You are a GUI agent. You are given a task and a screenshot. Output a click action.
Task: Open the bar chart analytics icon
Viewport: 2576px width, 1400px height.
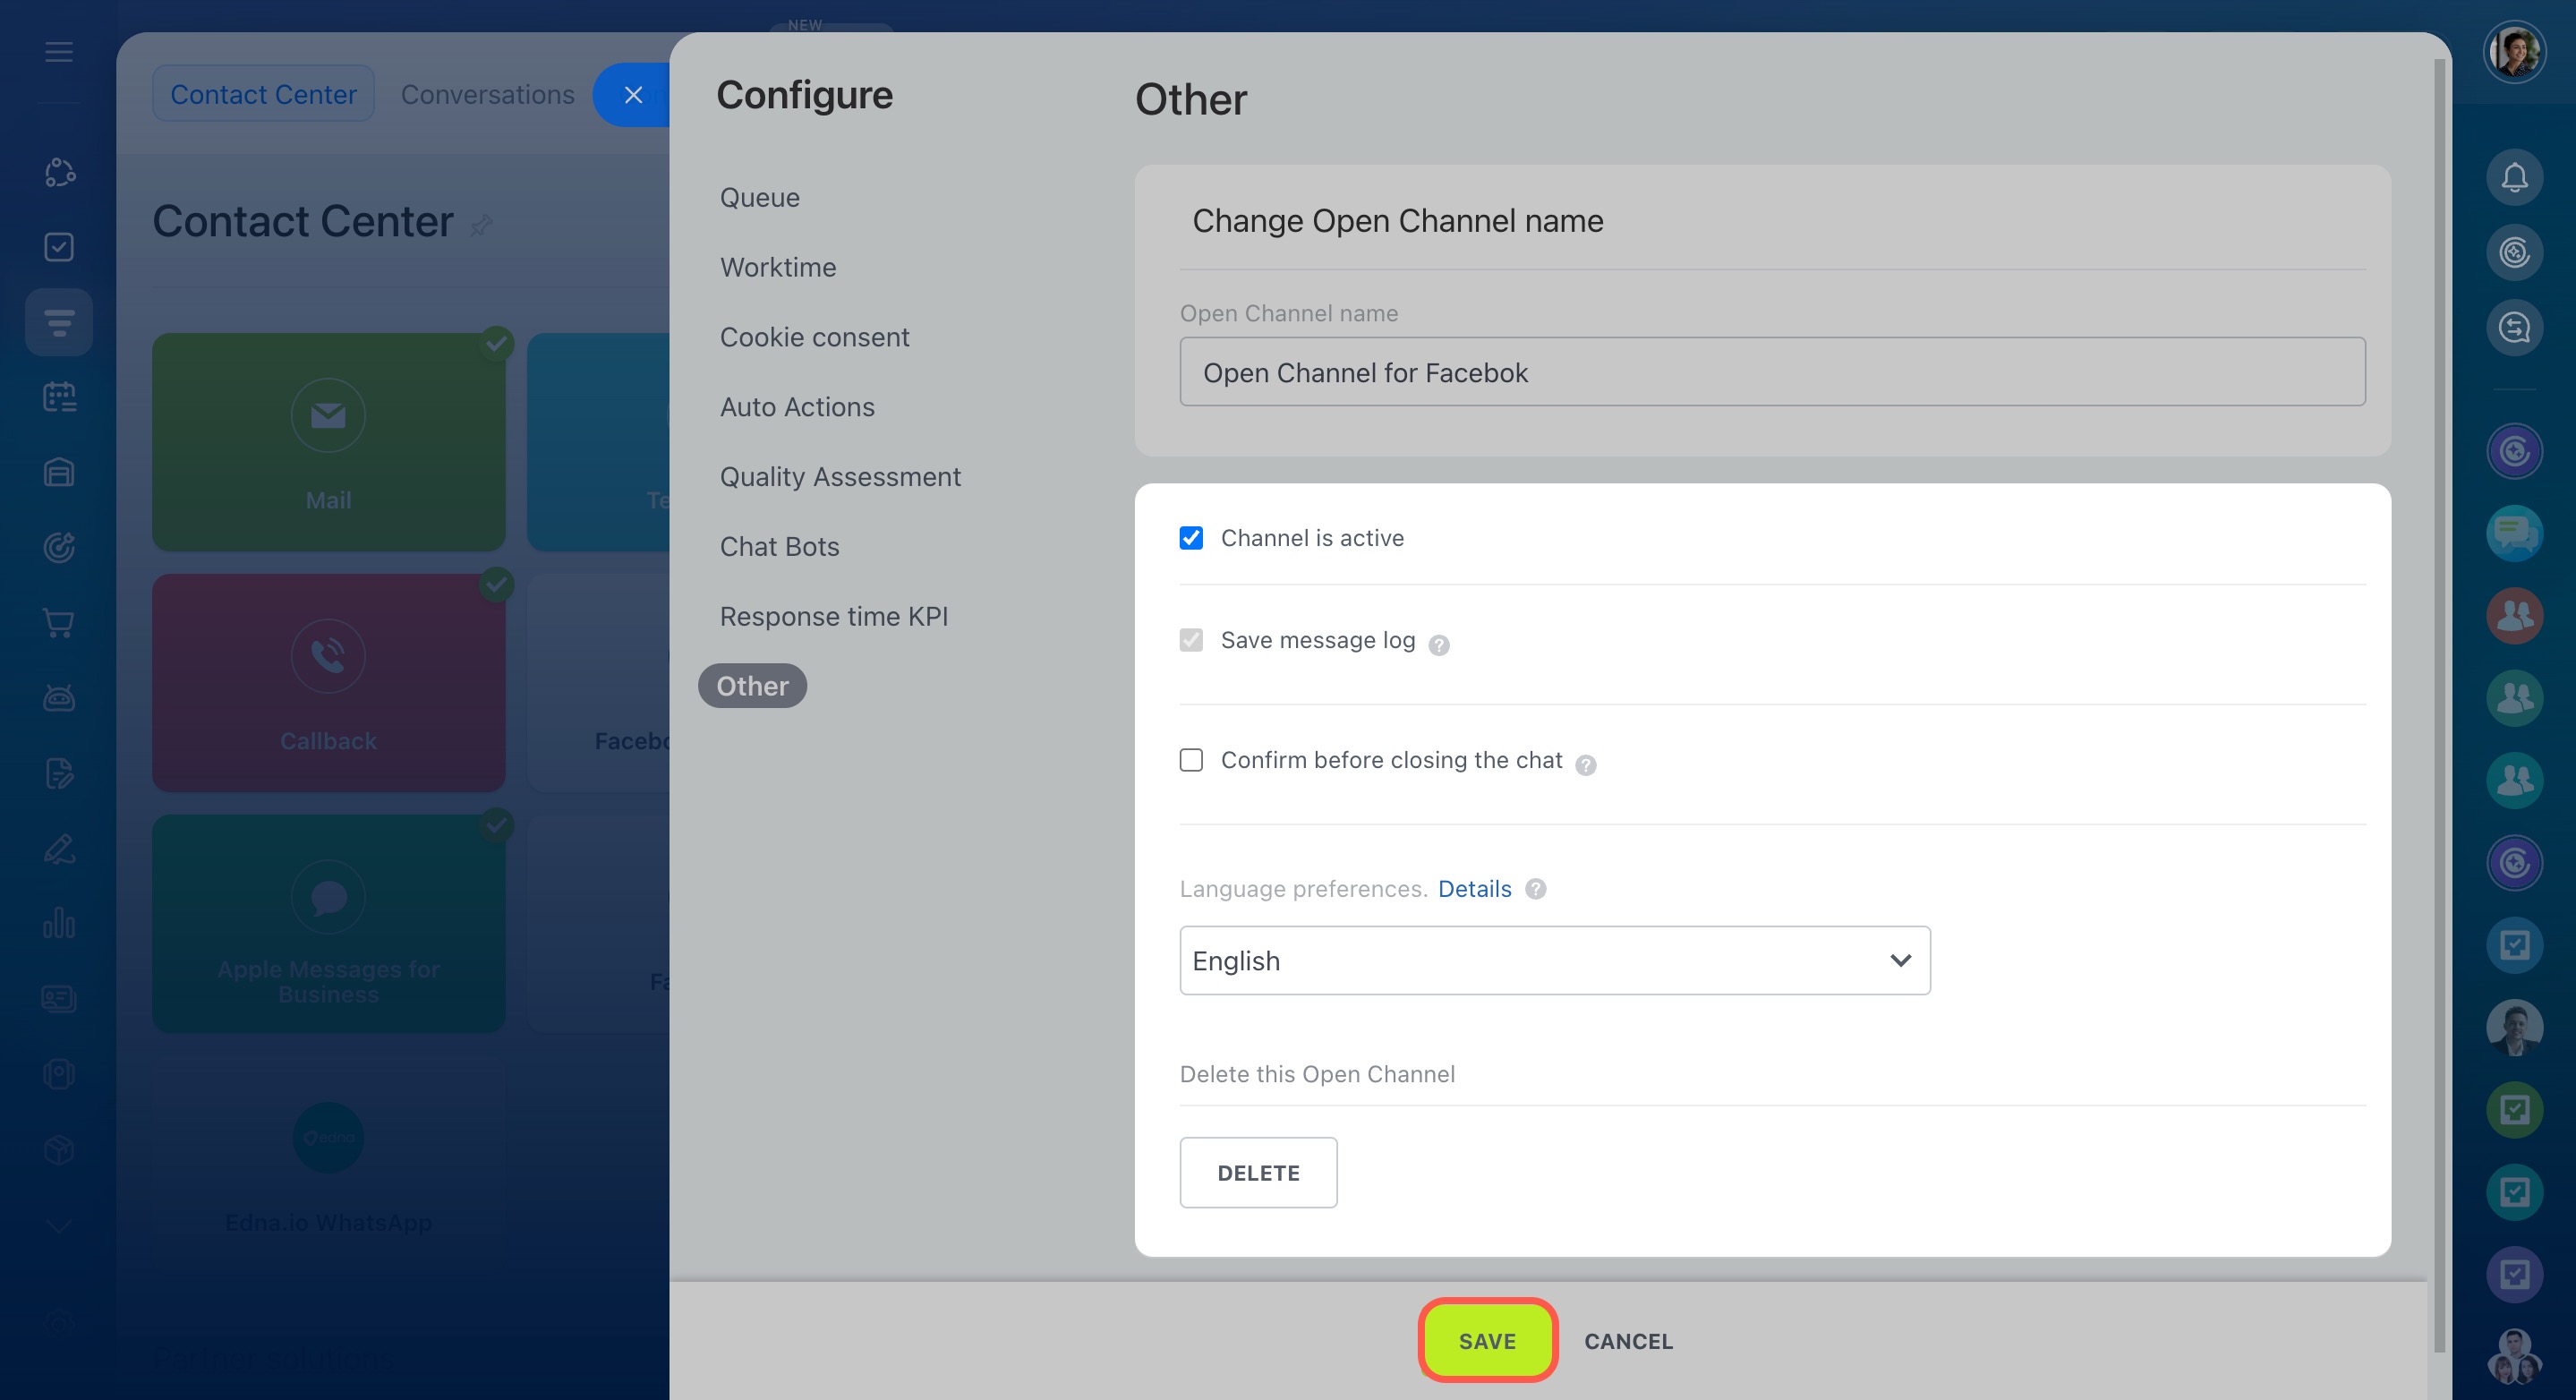pos(59,923)
